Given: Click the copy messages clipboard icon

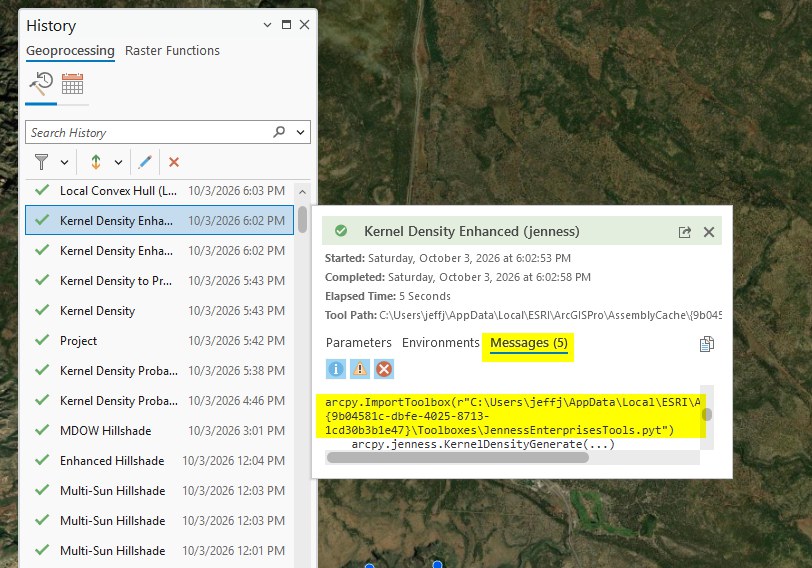Looking at the screenshot, I should [x=706, y=344].
